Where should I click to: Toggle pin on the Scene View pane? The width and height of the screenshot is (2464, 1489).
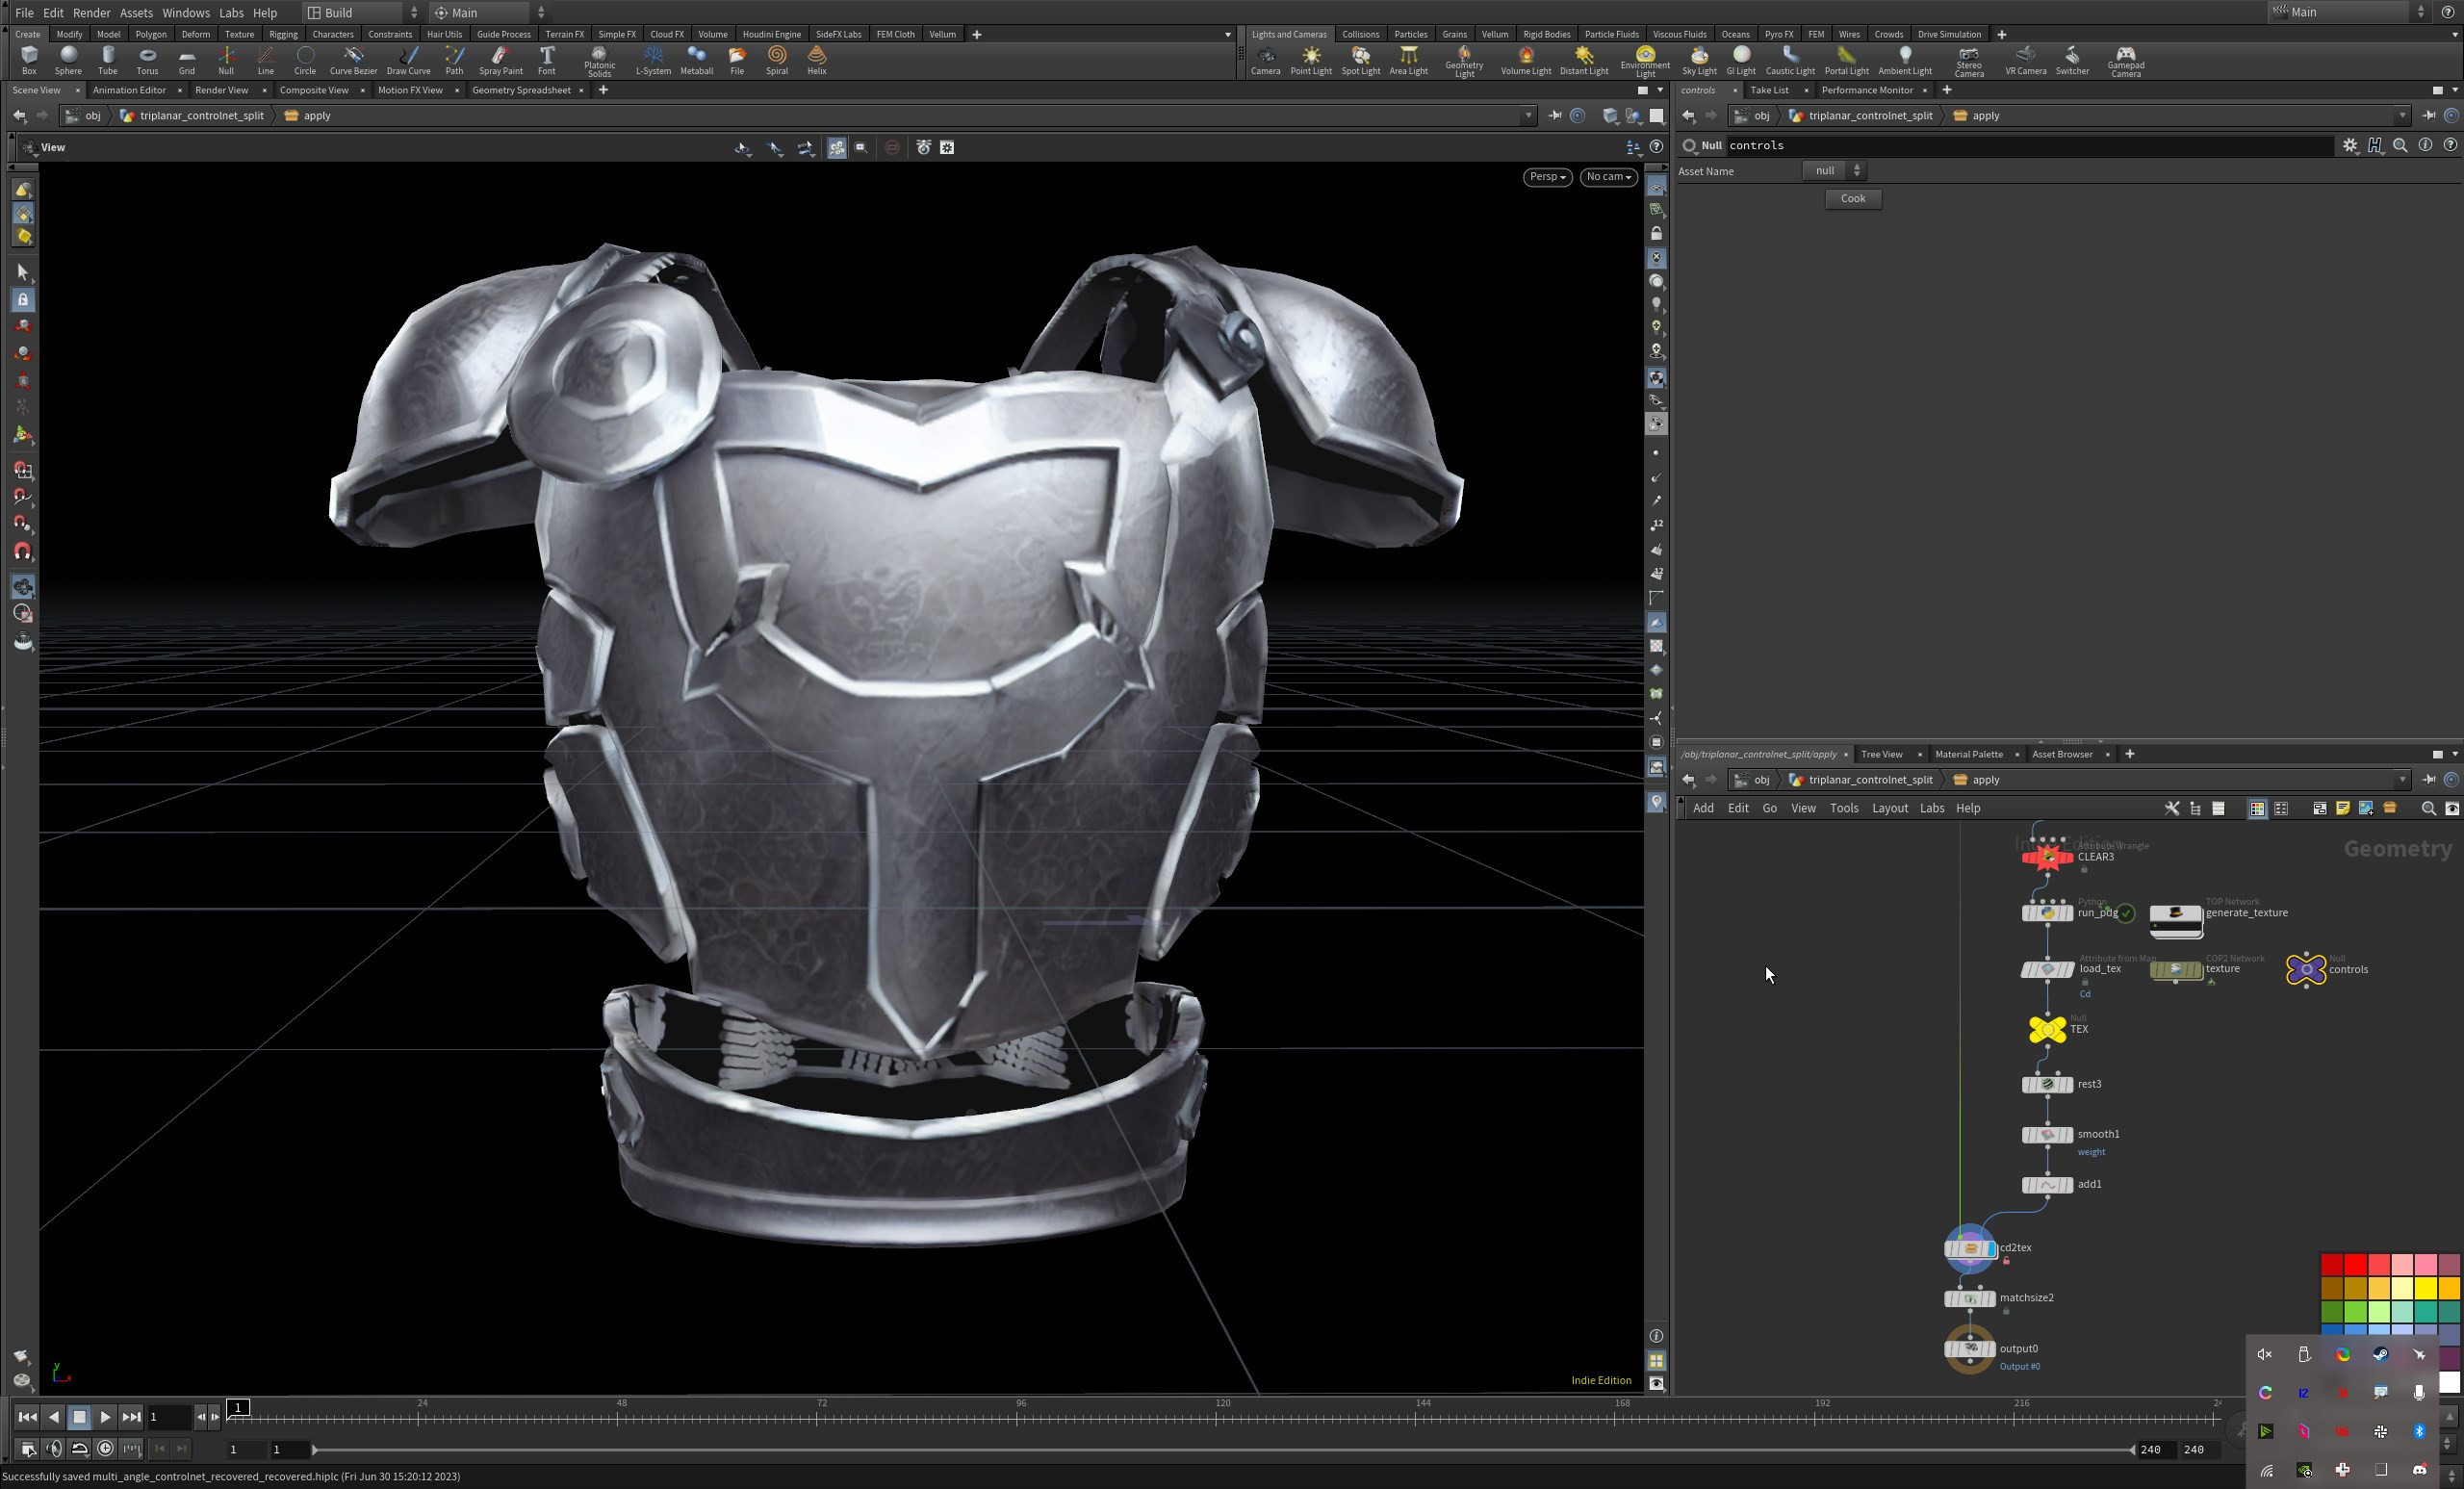(x=1554, y=115)
